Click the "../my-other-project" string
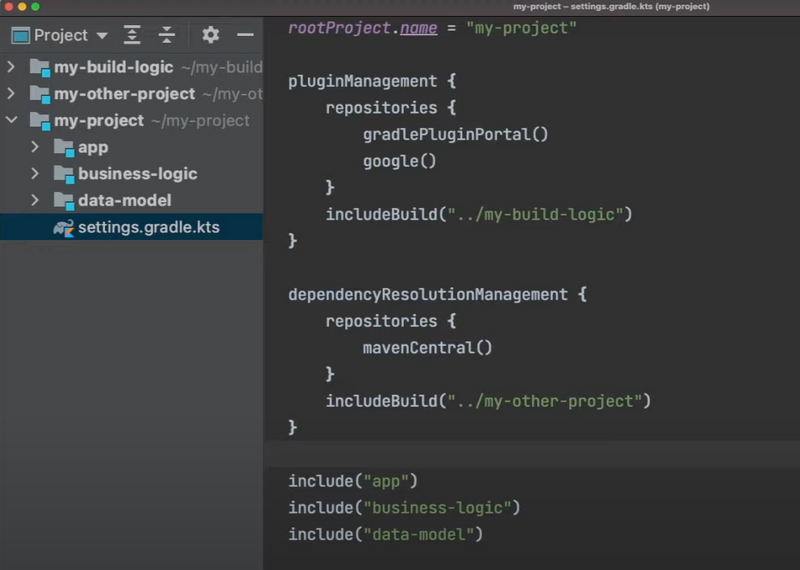Image resolution: width=800 pixels, height=570 pixels. (x=544, y=401)
